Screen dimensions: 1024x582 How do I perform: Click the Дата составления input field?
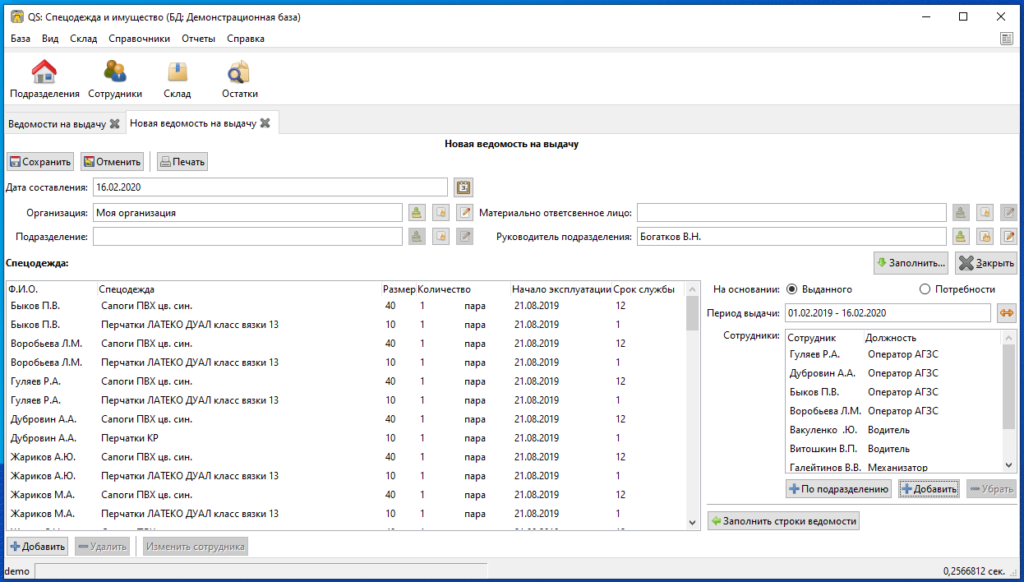point(270,187)
